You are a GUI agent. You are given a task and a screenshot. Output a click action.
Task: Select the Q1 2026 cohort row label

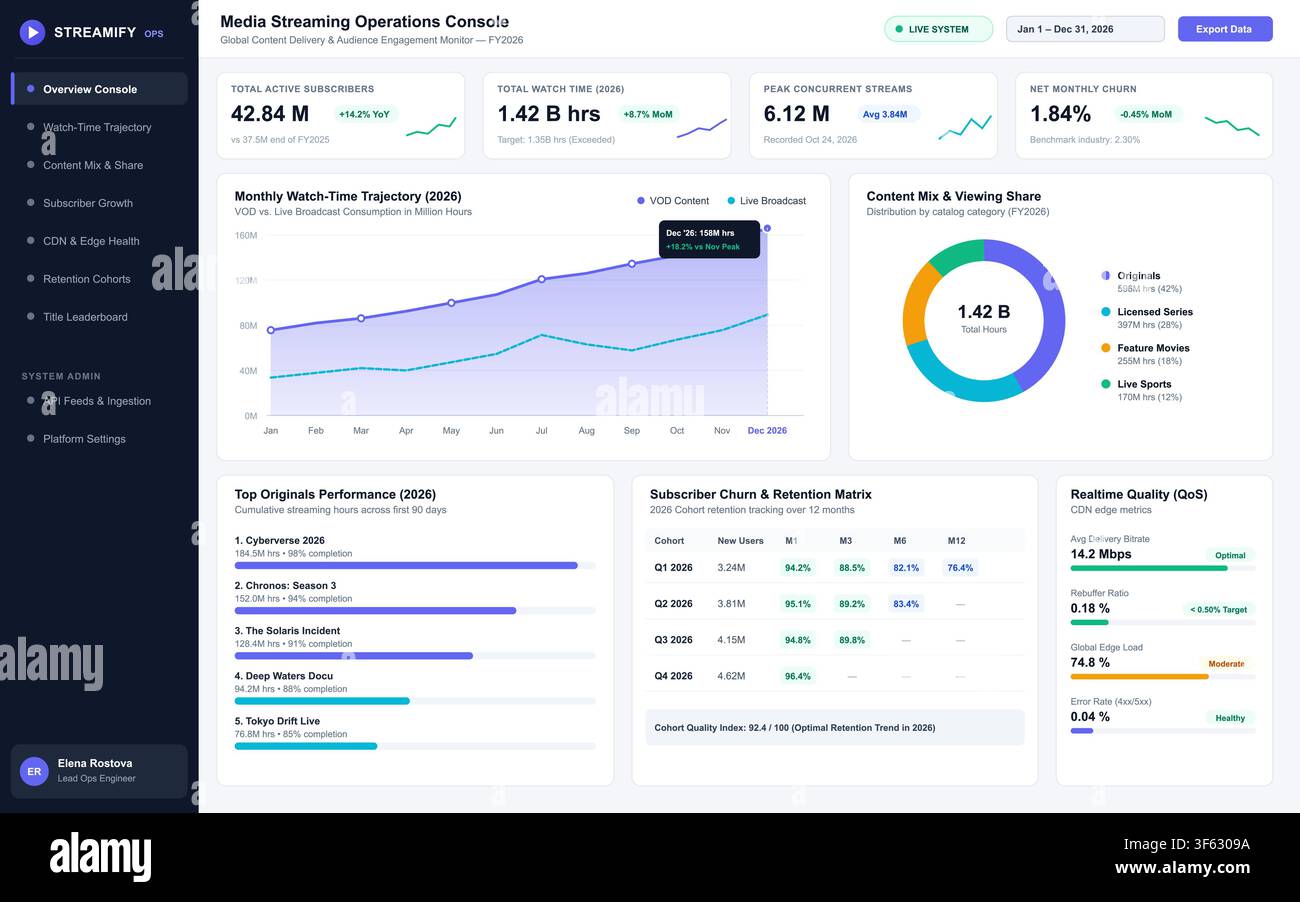674,567
